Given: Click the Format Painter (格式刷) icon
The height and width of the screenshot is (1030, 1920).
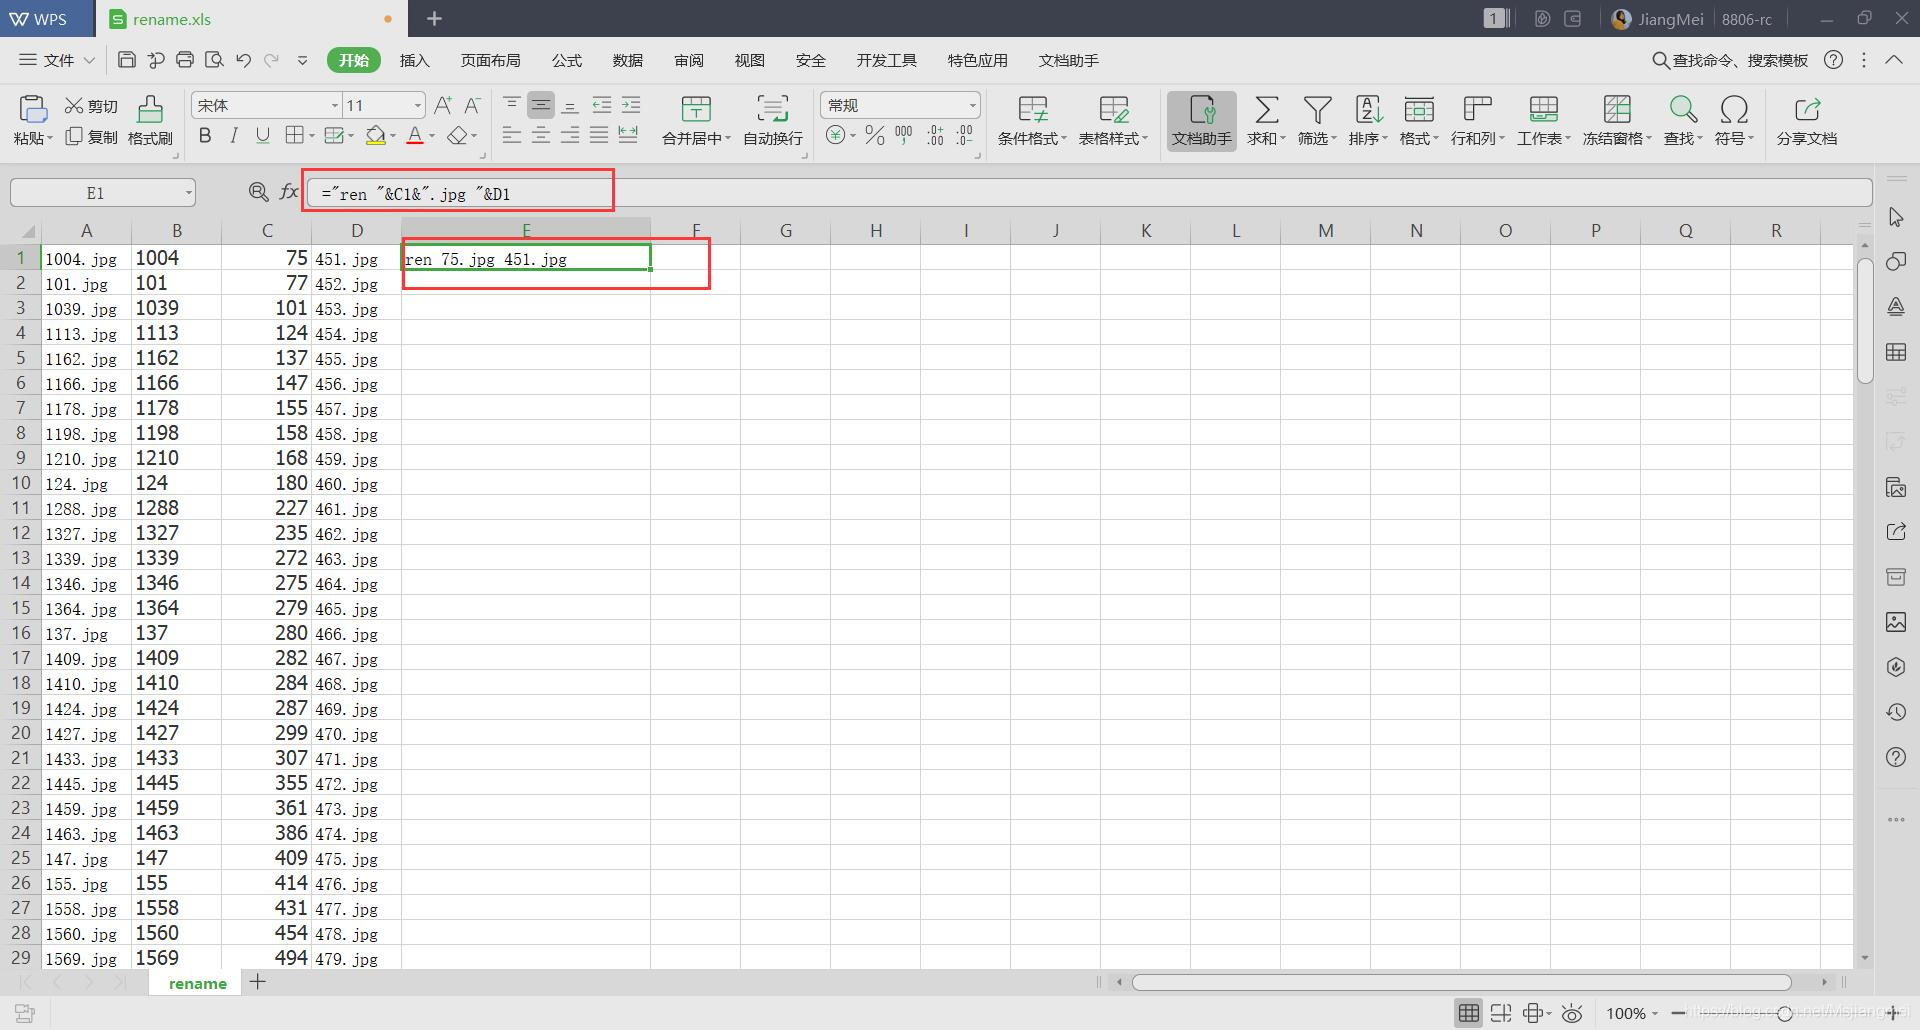Looking at the screenshot, I should [x=150, y=108].
